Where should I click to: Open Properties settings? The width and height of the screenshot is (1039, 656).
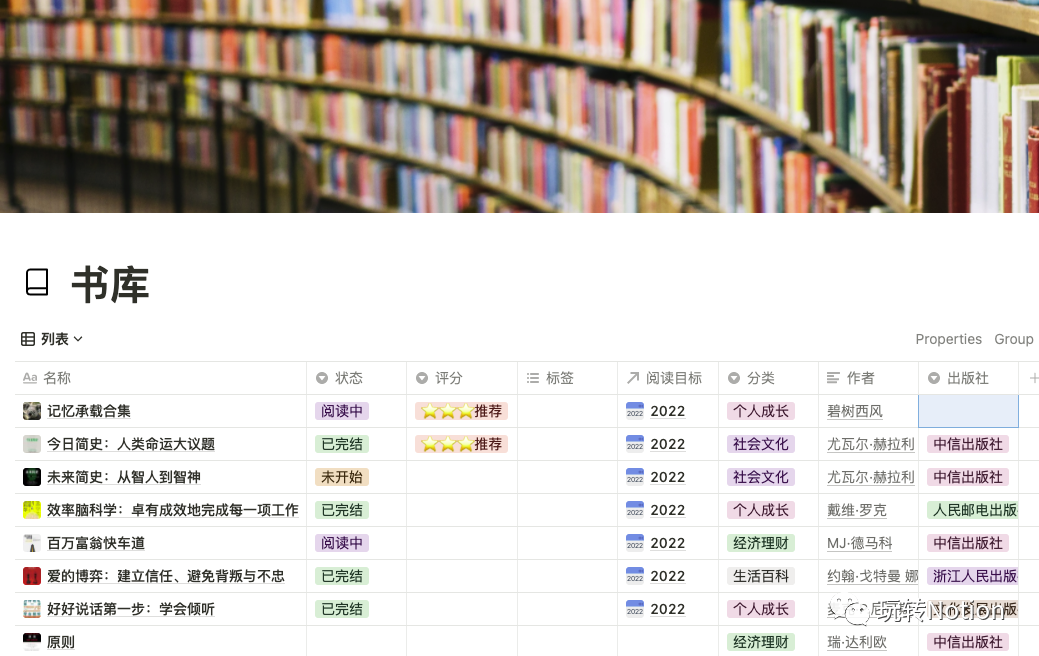[948, 339]
